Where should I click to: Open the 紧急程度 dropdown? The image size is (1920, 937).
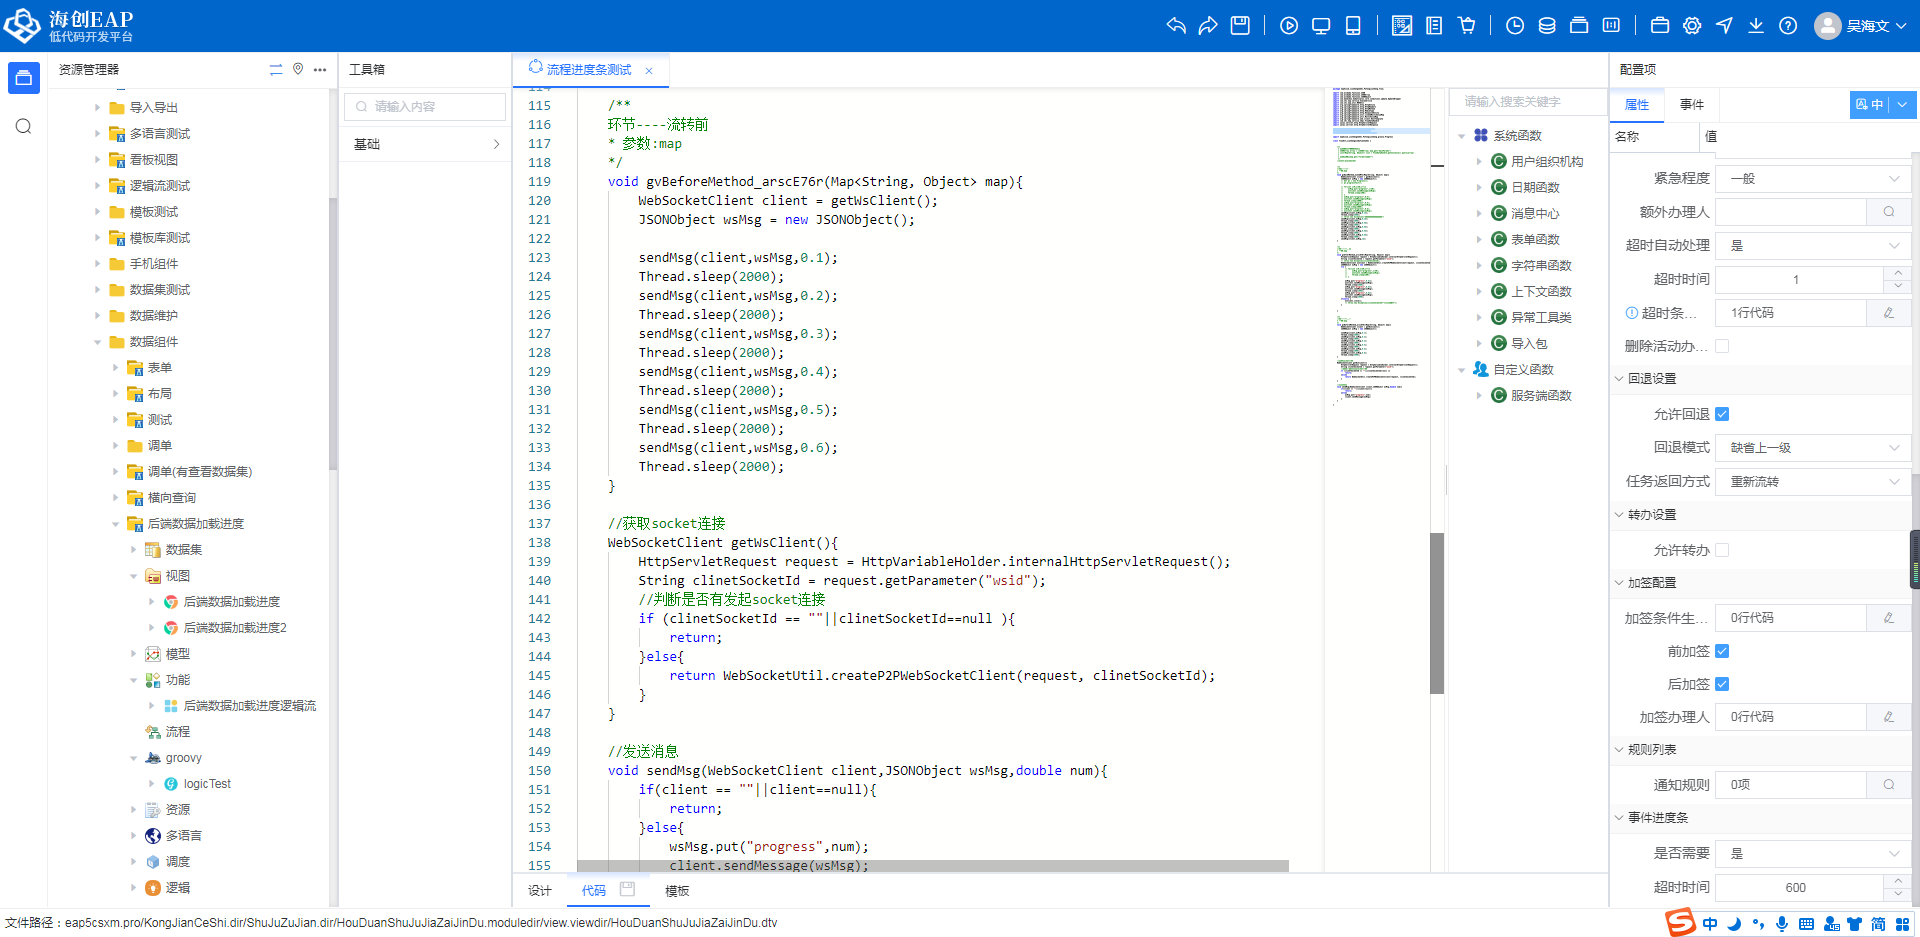tap(1813, 178)
